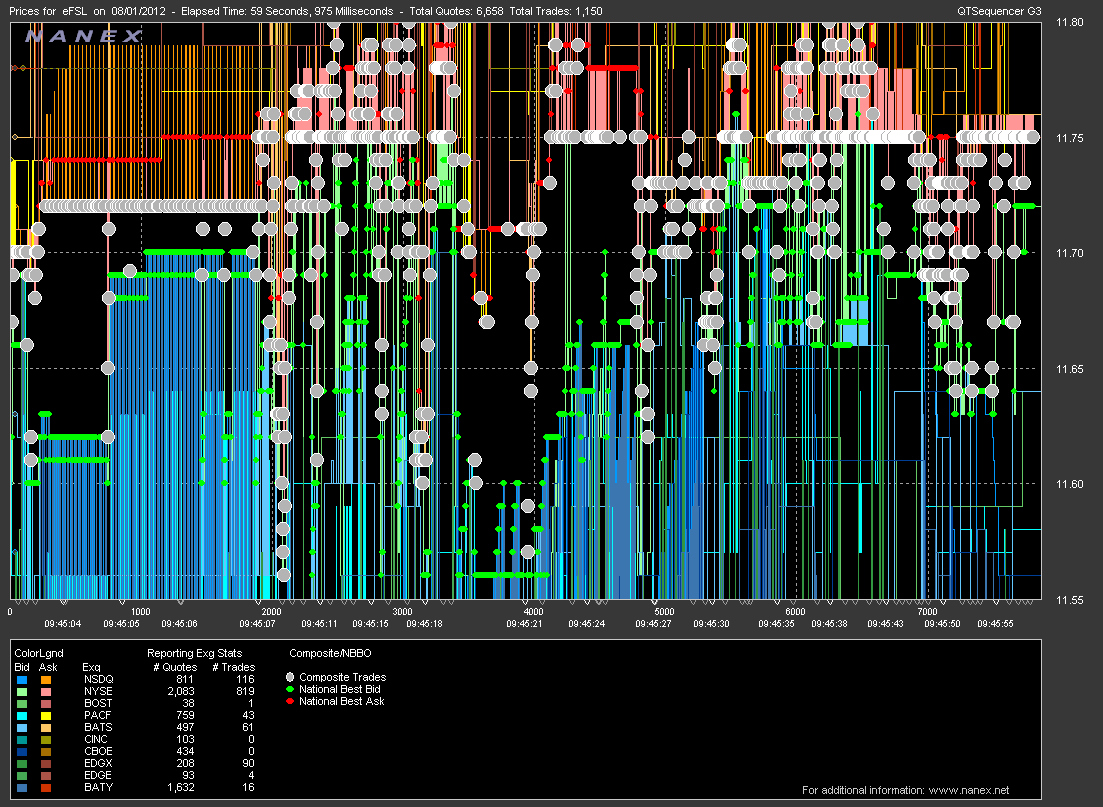
Task: Click the 11.60 price axis label
Action: [1071, 484]
